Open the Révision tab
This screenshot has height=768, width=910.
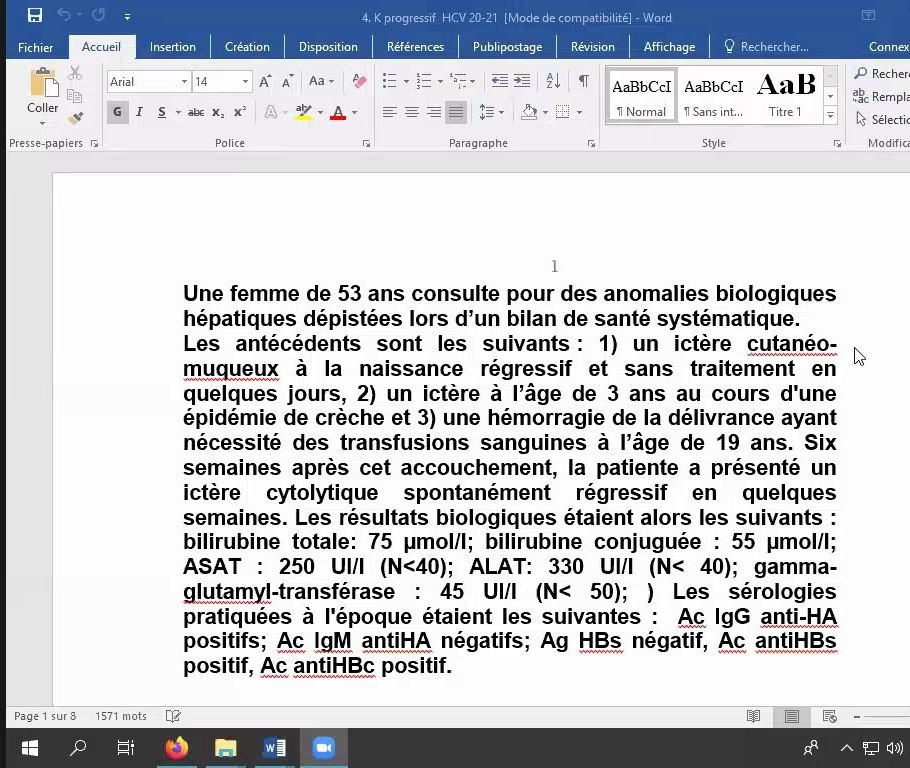593,47
